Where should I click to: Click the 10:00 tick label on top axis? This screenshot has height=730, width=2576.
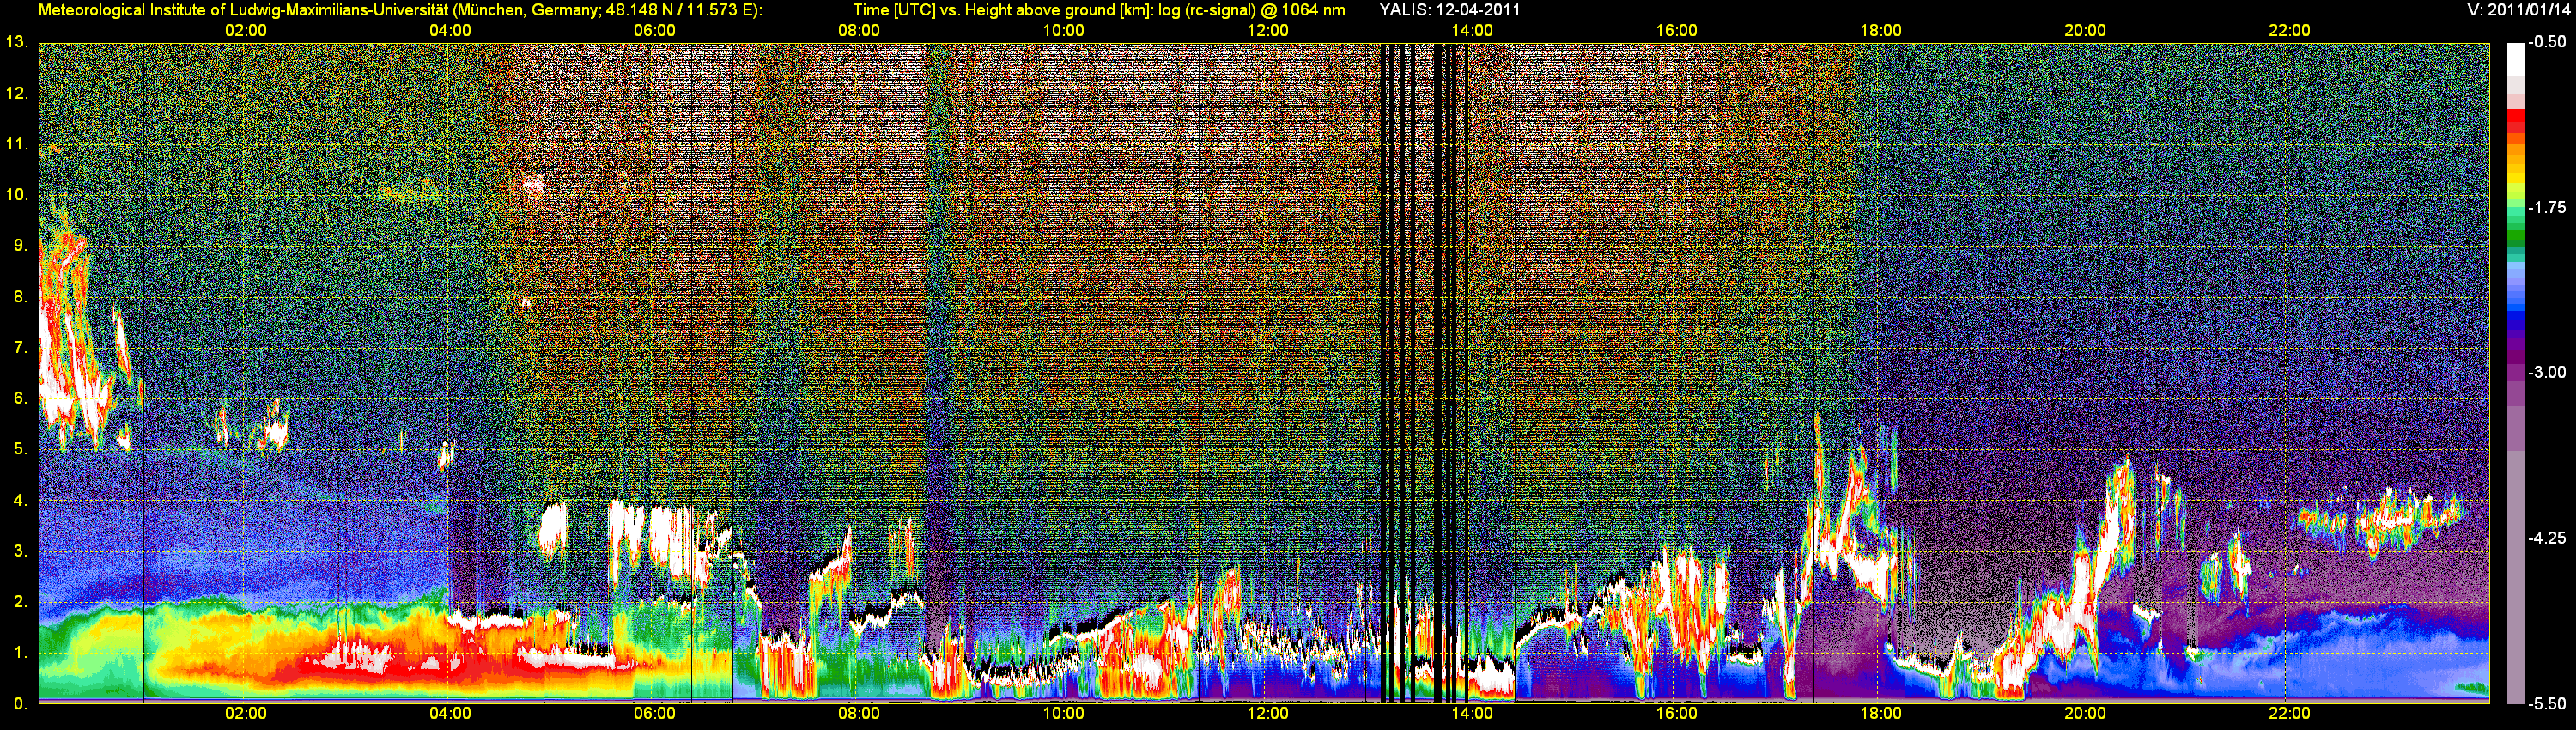[1063, 31]
